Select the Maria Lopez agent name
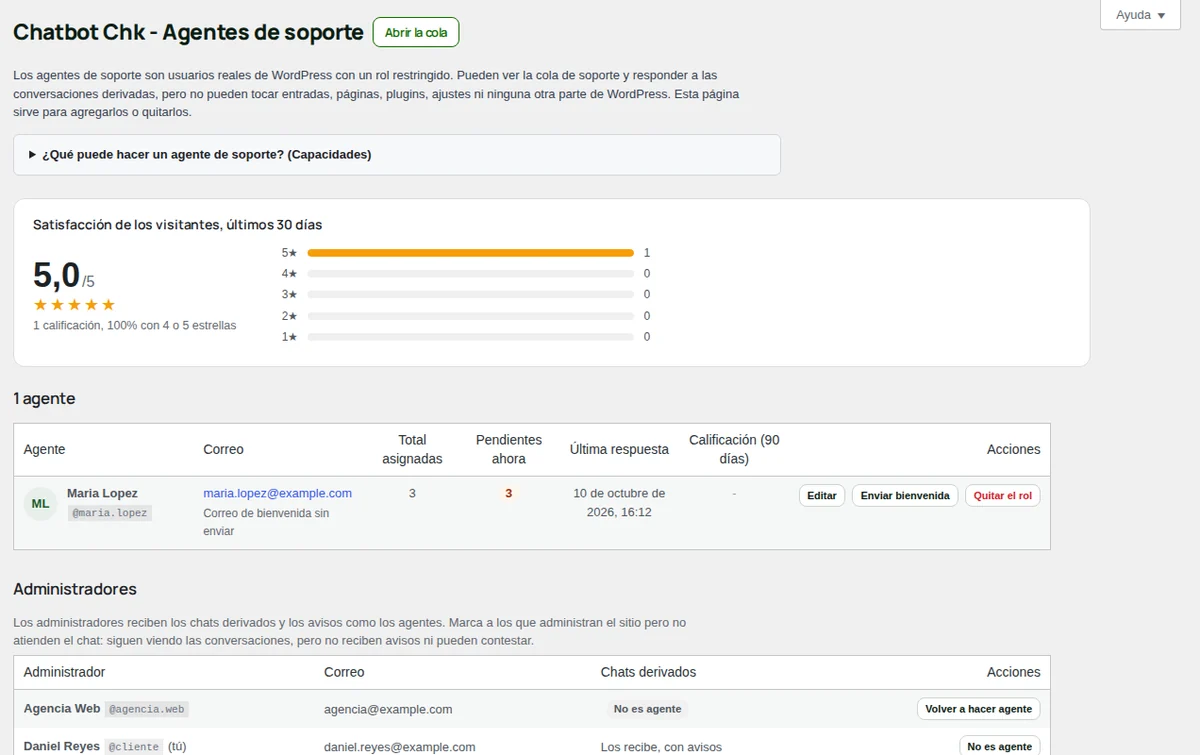The width and height of the screenshot is (1200, 755). point(102,493)
